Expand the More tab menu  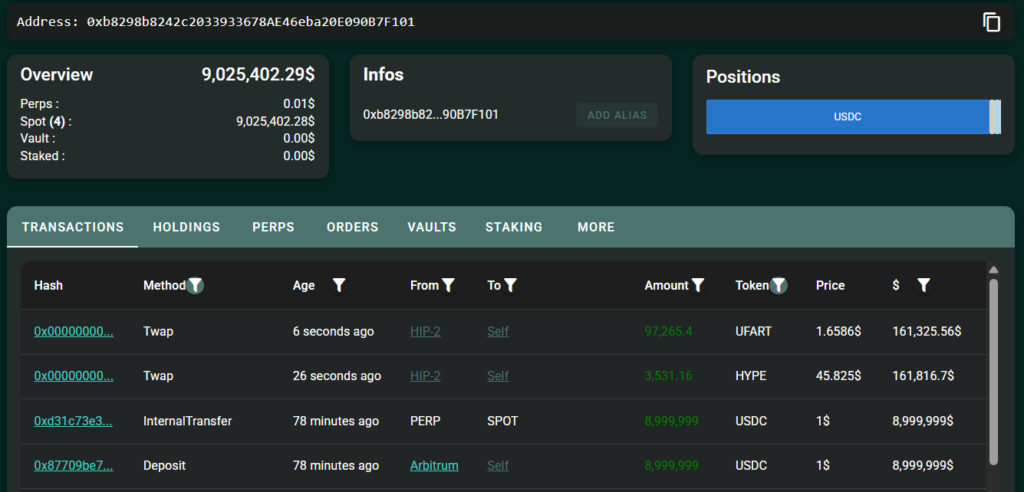(x=596, y=227)
